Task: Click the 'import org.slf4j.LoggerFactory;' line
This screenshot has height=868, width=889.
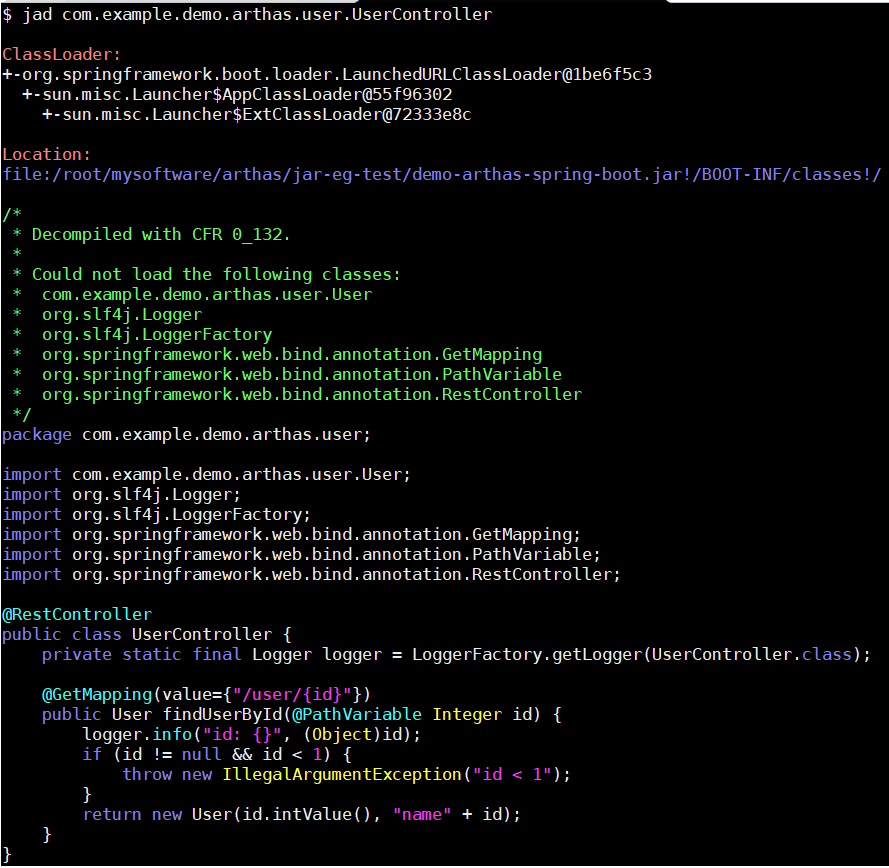Action: click(x=156, y=515)
